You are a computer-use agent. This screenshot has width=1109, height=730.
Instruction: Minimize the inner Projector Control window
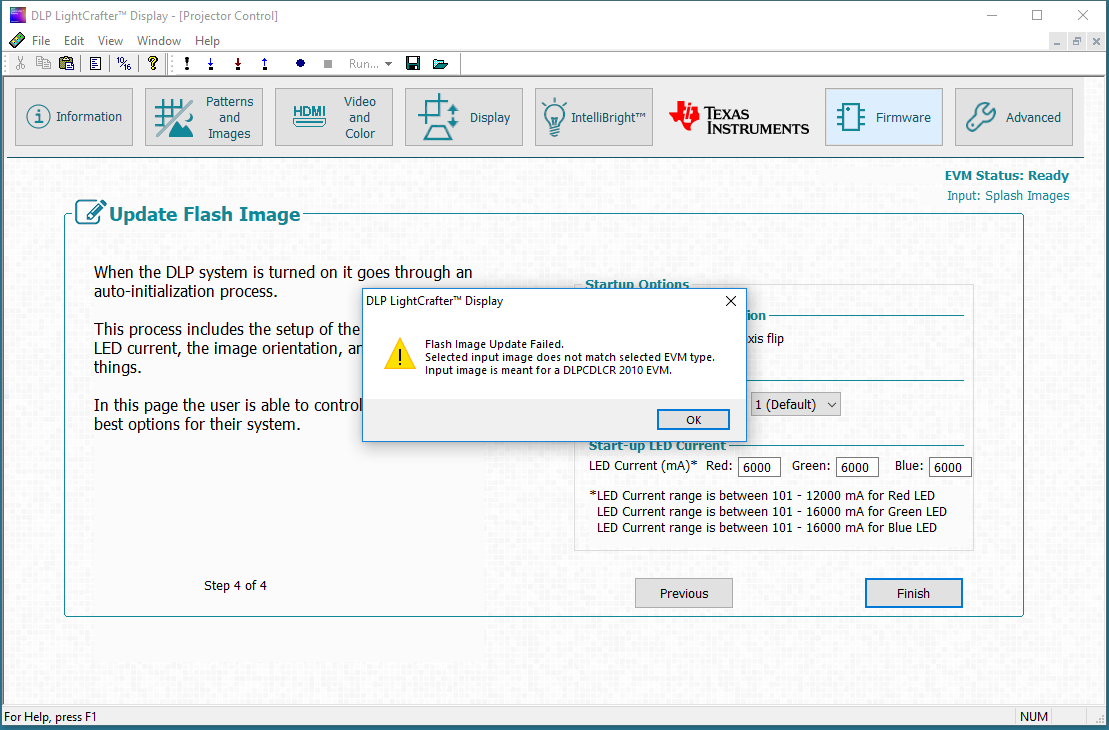click(x=1057, y=42)
